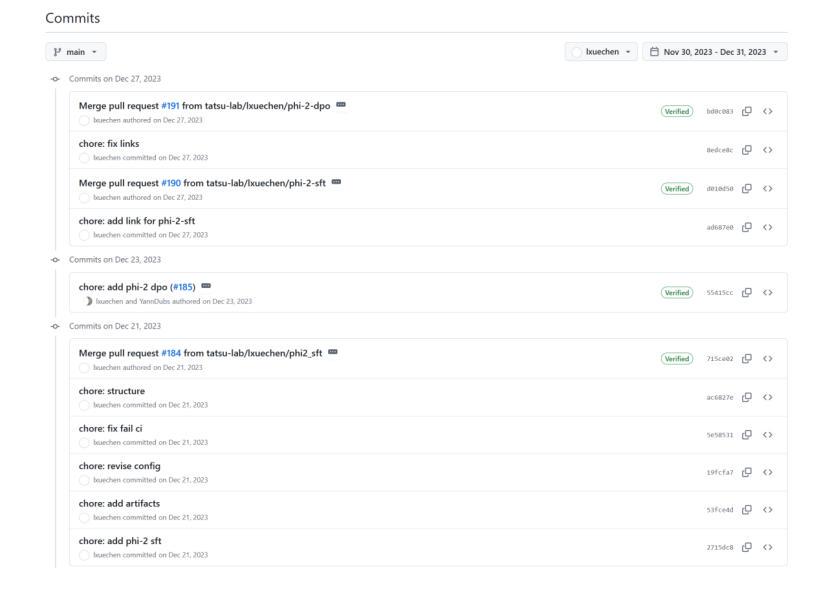
Task: Open commit hash 715ce02
Action: pos(719,359)
